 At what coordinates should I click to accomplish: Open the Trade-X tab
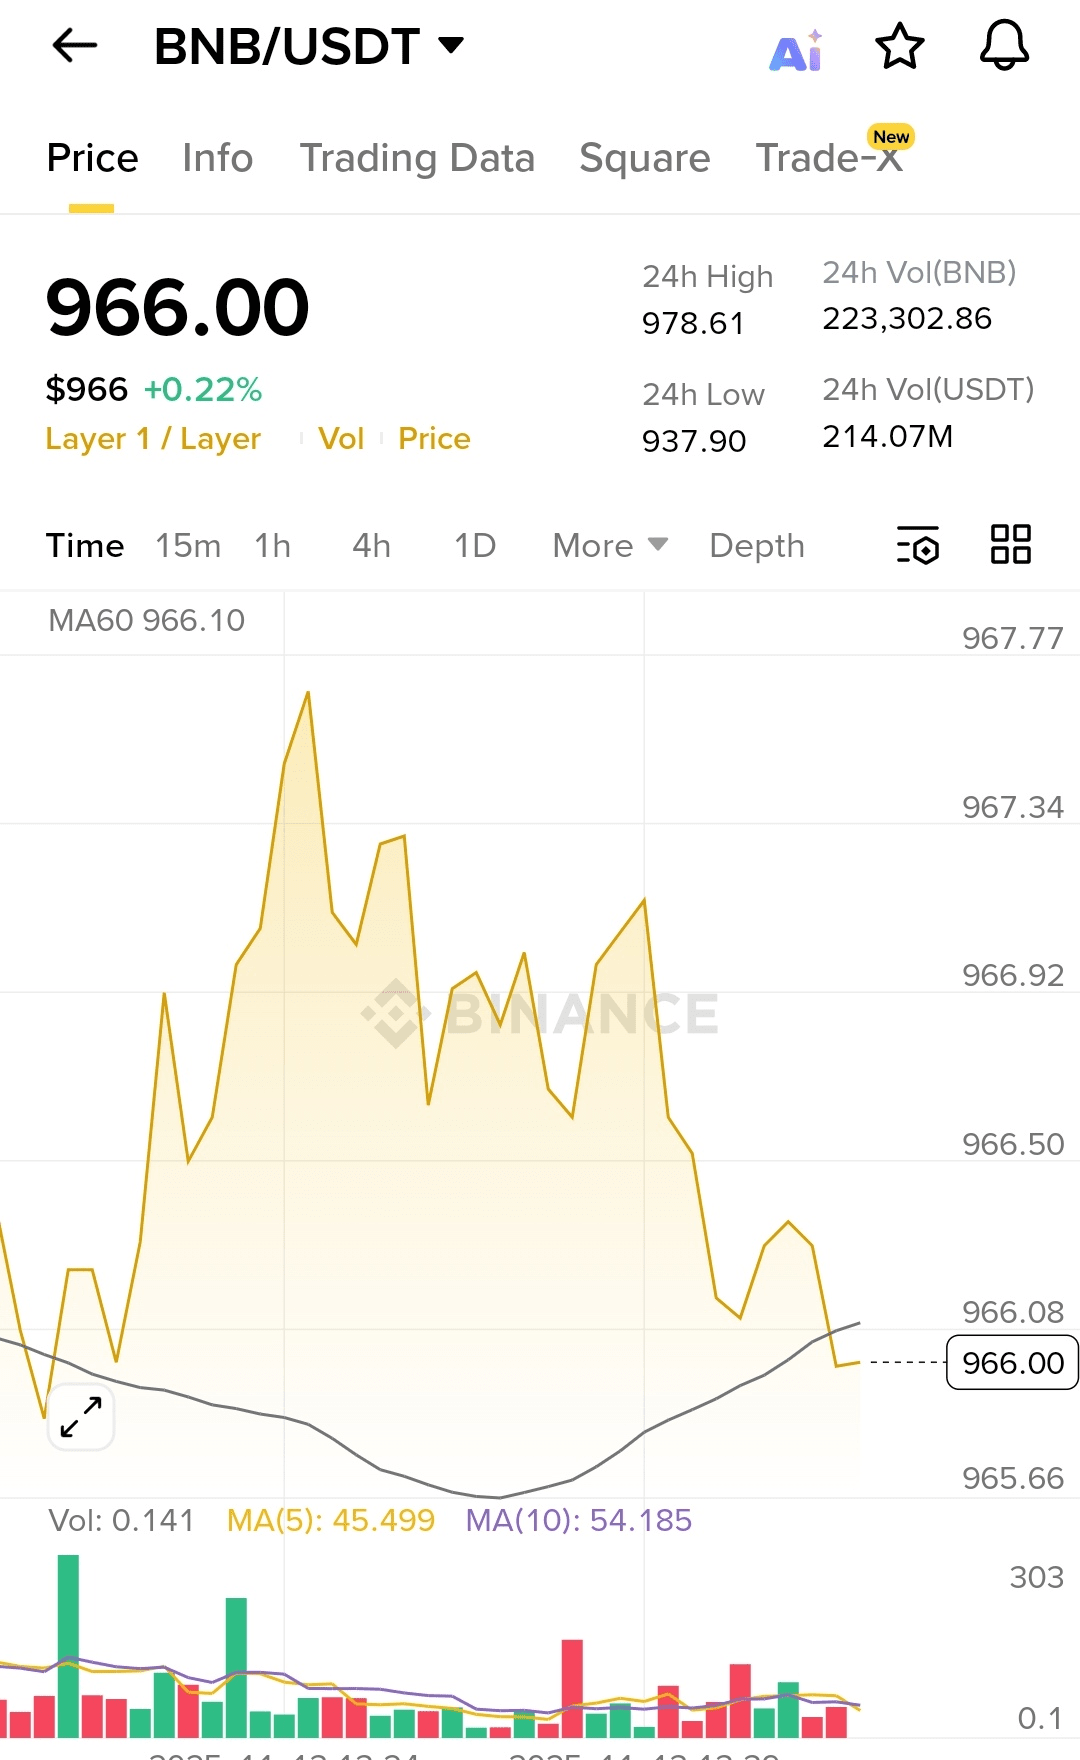pyautogui.click(x=829, y=158)
